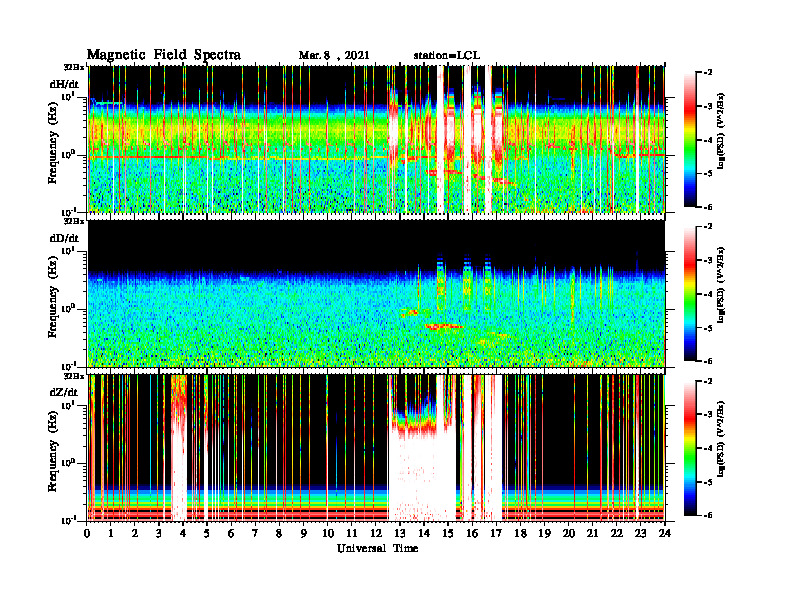The image size is (792, 612).
Task: Click hour tick label "4" on time axis
Action: pyautogui.click(x=183, y=533)
